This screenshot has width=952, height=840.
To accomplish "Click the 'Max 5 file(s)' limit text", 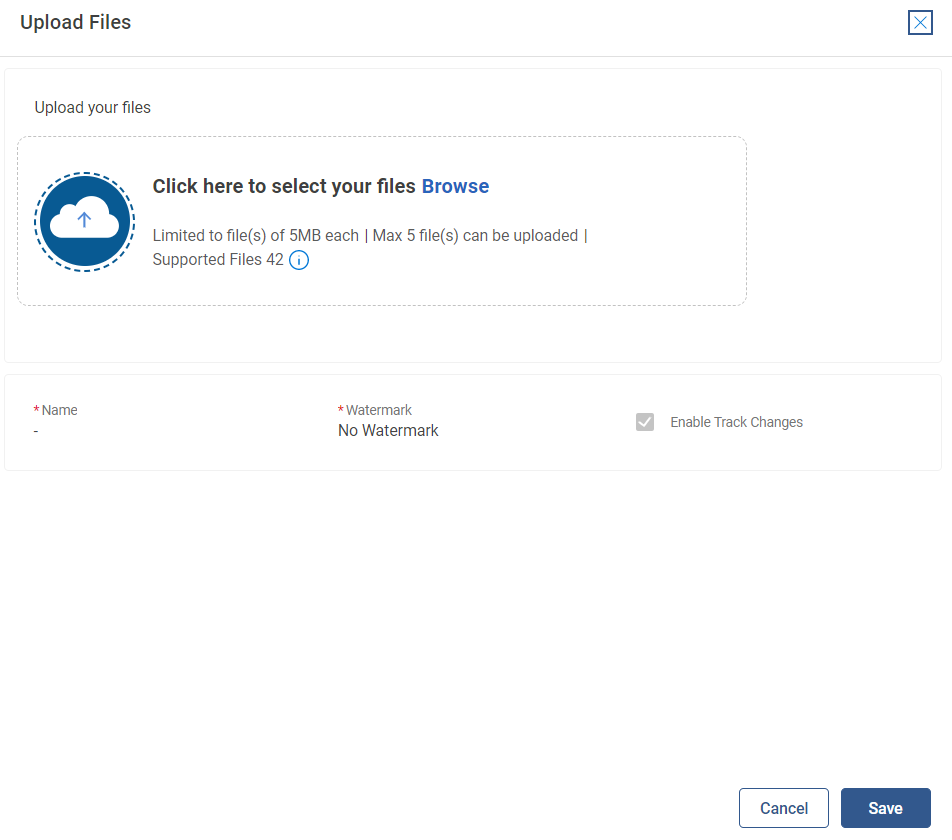I will [475, 236].
